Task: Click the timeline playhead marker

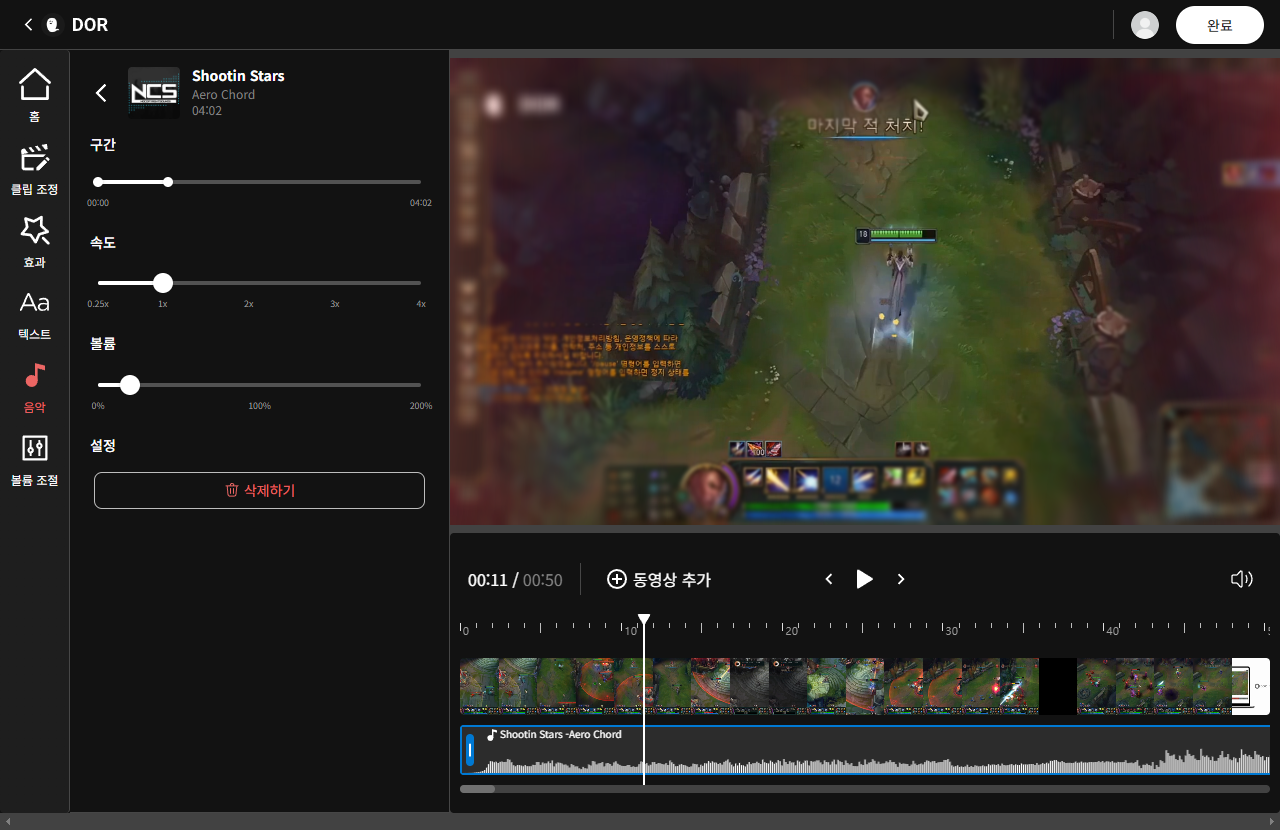Action: coord(644,620)
